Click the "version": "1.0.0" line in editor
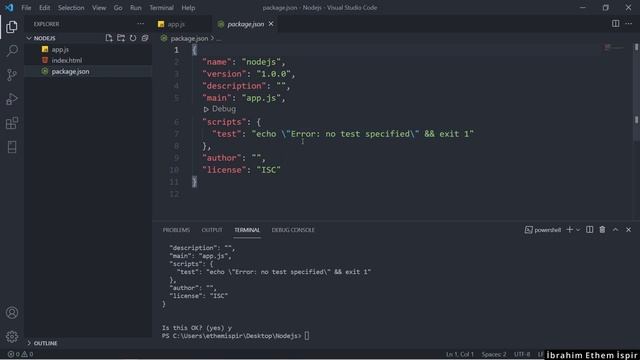The image size is (640, 360). [249, 74]
